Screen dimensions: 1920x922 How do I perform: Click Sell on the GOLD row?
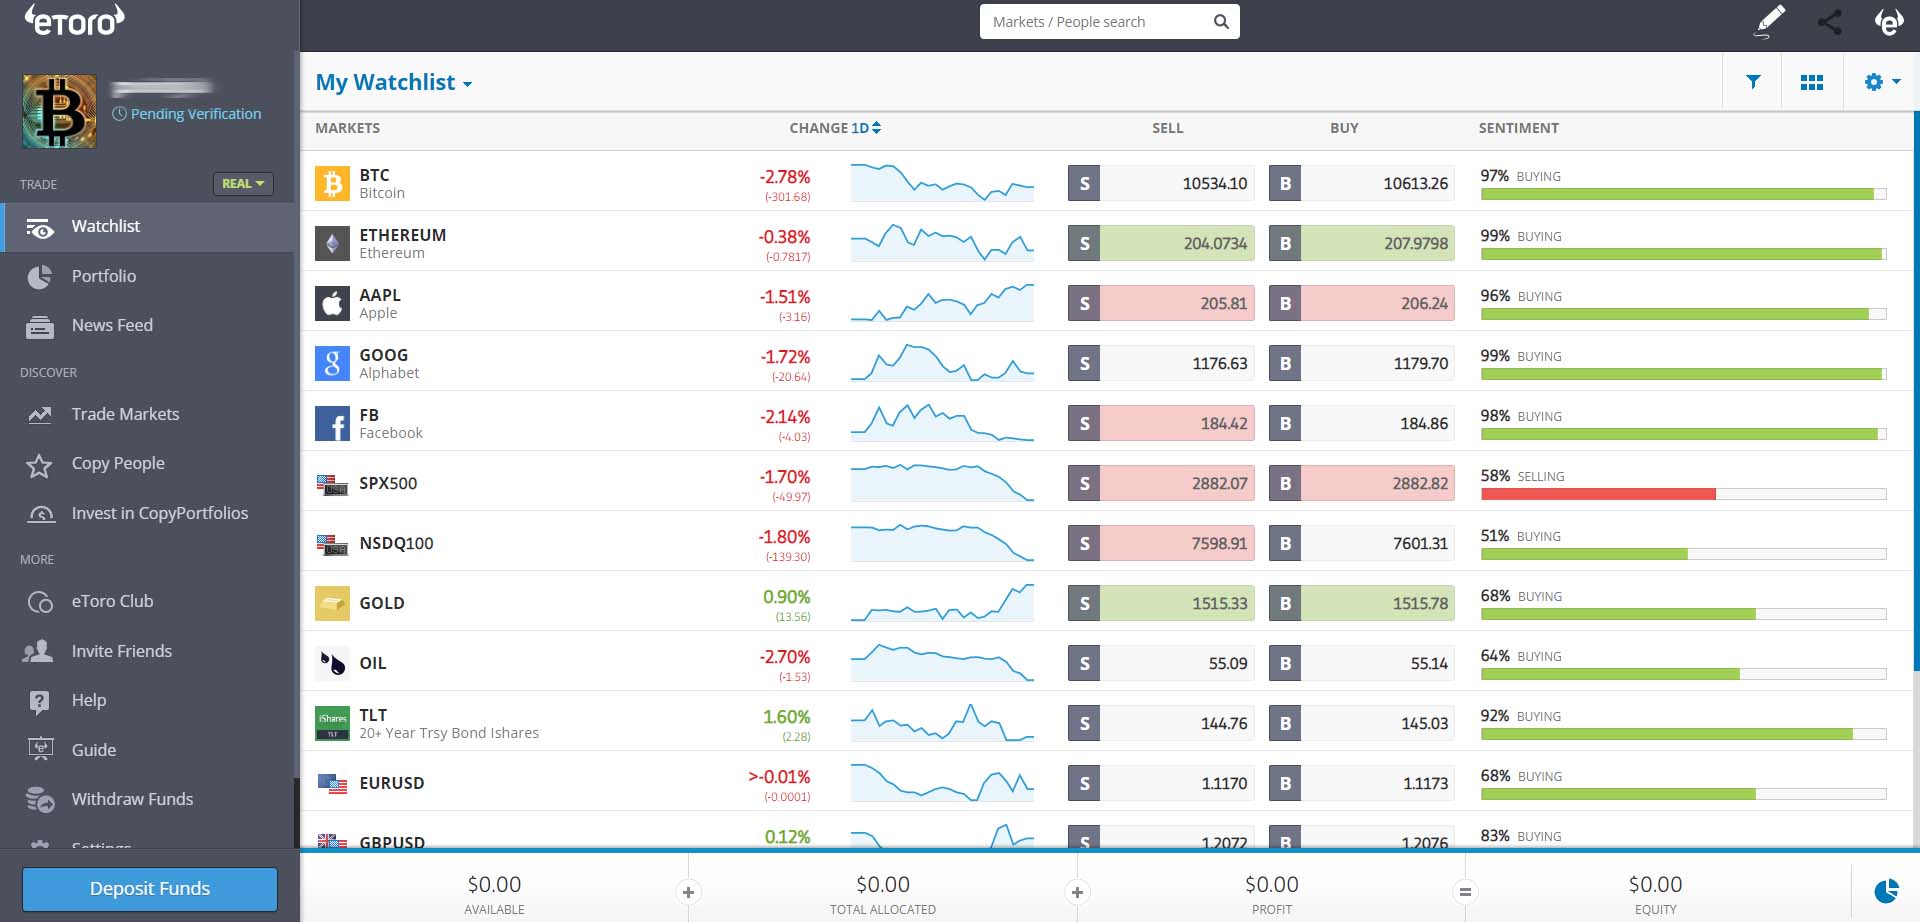[x=1160, y=603]
